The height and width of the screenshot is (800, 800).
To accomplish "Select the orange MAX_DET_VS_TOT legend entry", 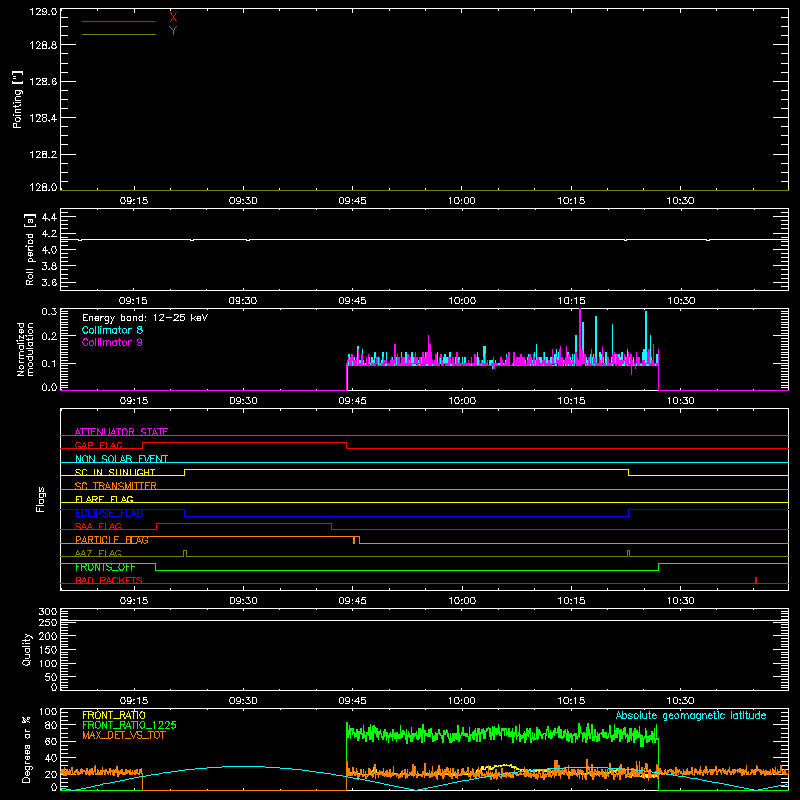I will coord(124,735).
